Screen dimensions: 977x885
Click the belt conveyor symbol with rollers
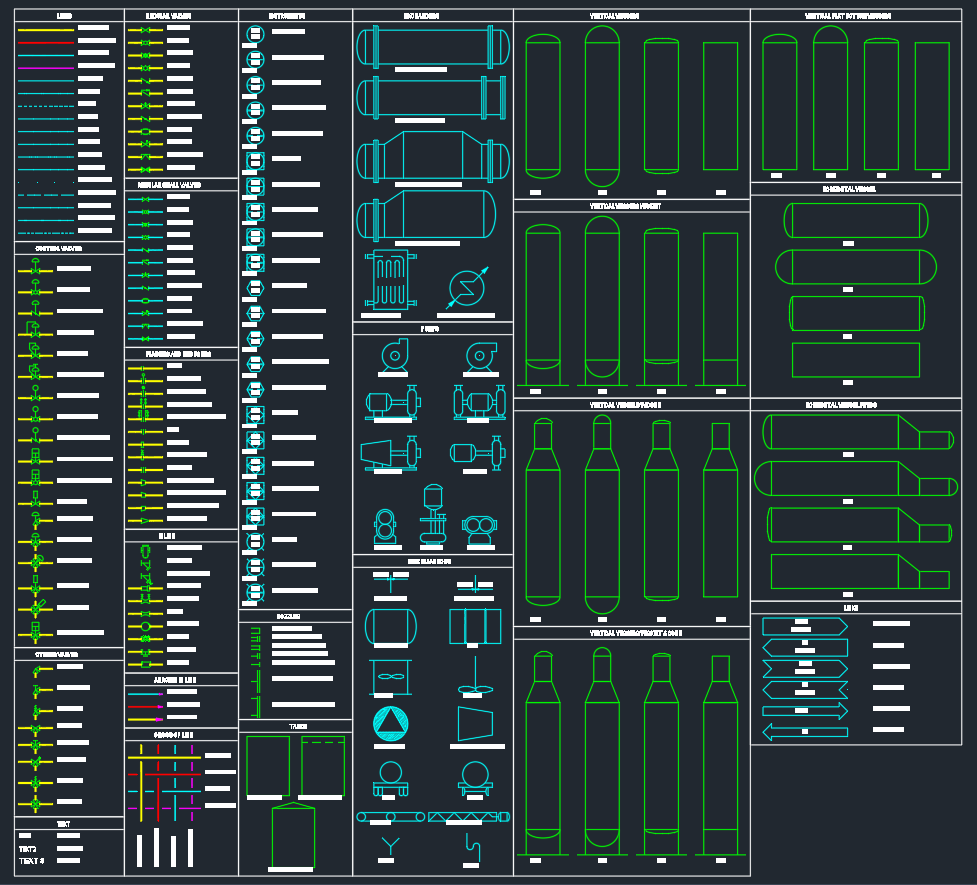(x=390, y=817)
